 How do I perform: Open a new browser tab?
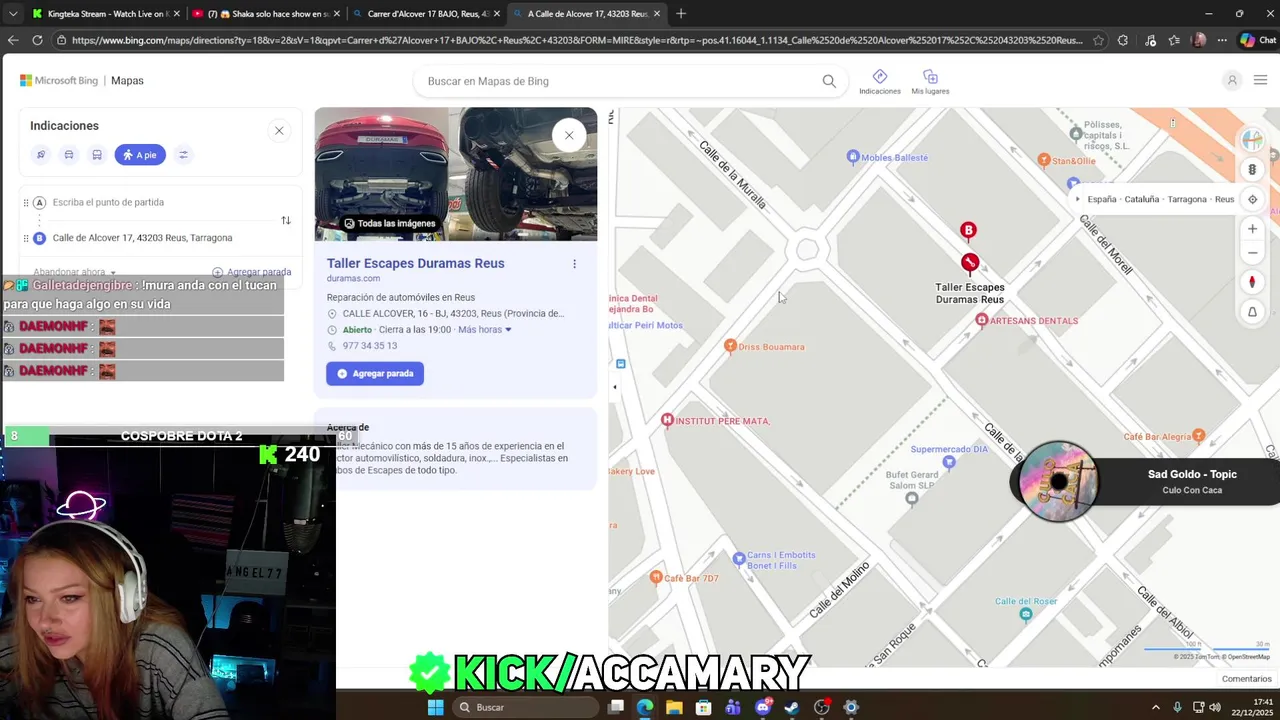681,14
